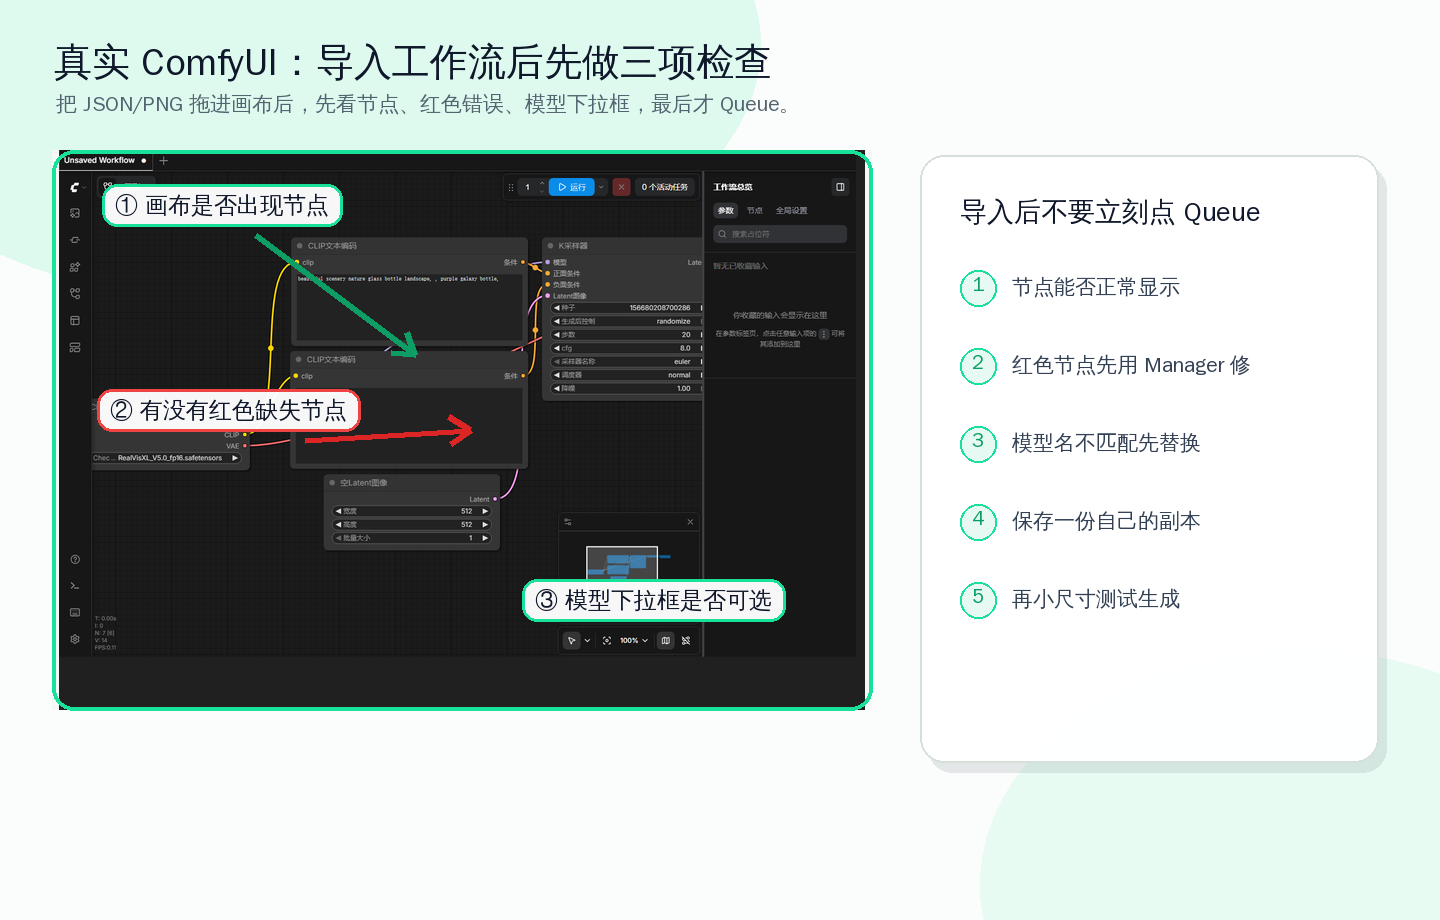This screenshot has height=920, width=1440.
Task: Increase 高度 with its right arrow
Action: 485,524
